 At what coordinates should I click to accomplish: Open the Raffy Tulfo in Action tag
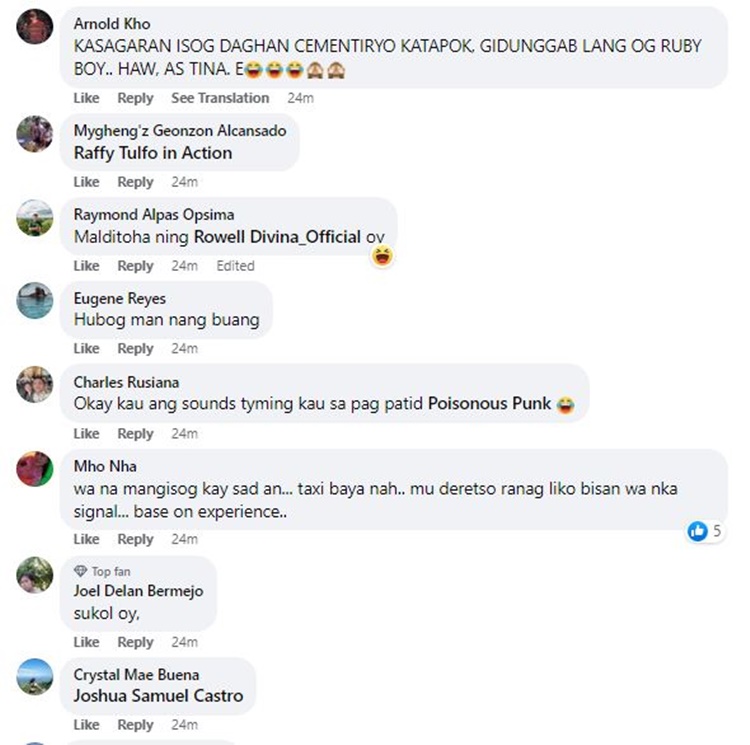pyautogui.click(x=153, y=153)
